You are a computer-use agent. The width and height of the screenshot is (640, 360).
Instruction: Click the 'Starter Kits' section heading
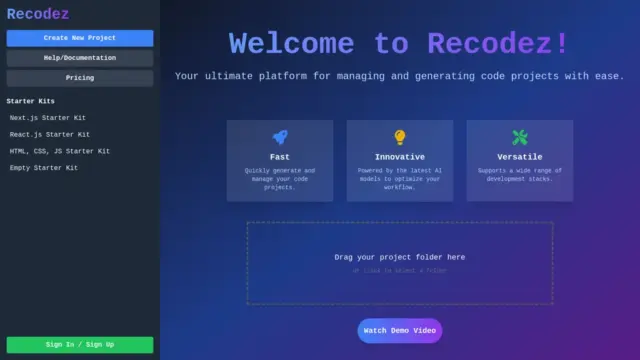pos(31,101)
